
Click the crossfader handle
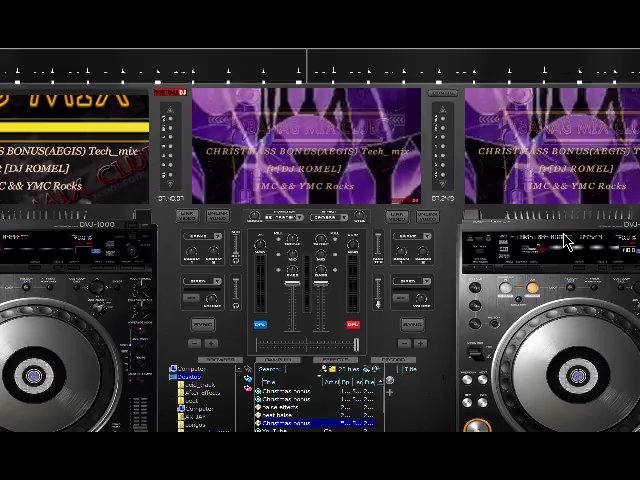(356, 344)
